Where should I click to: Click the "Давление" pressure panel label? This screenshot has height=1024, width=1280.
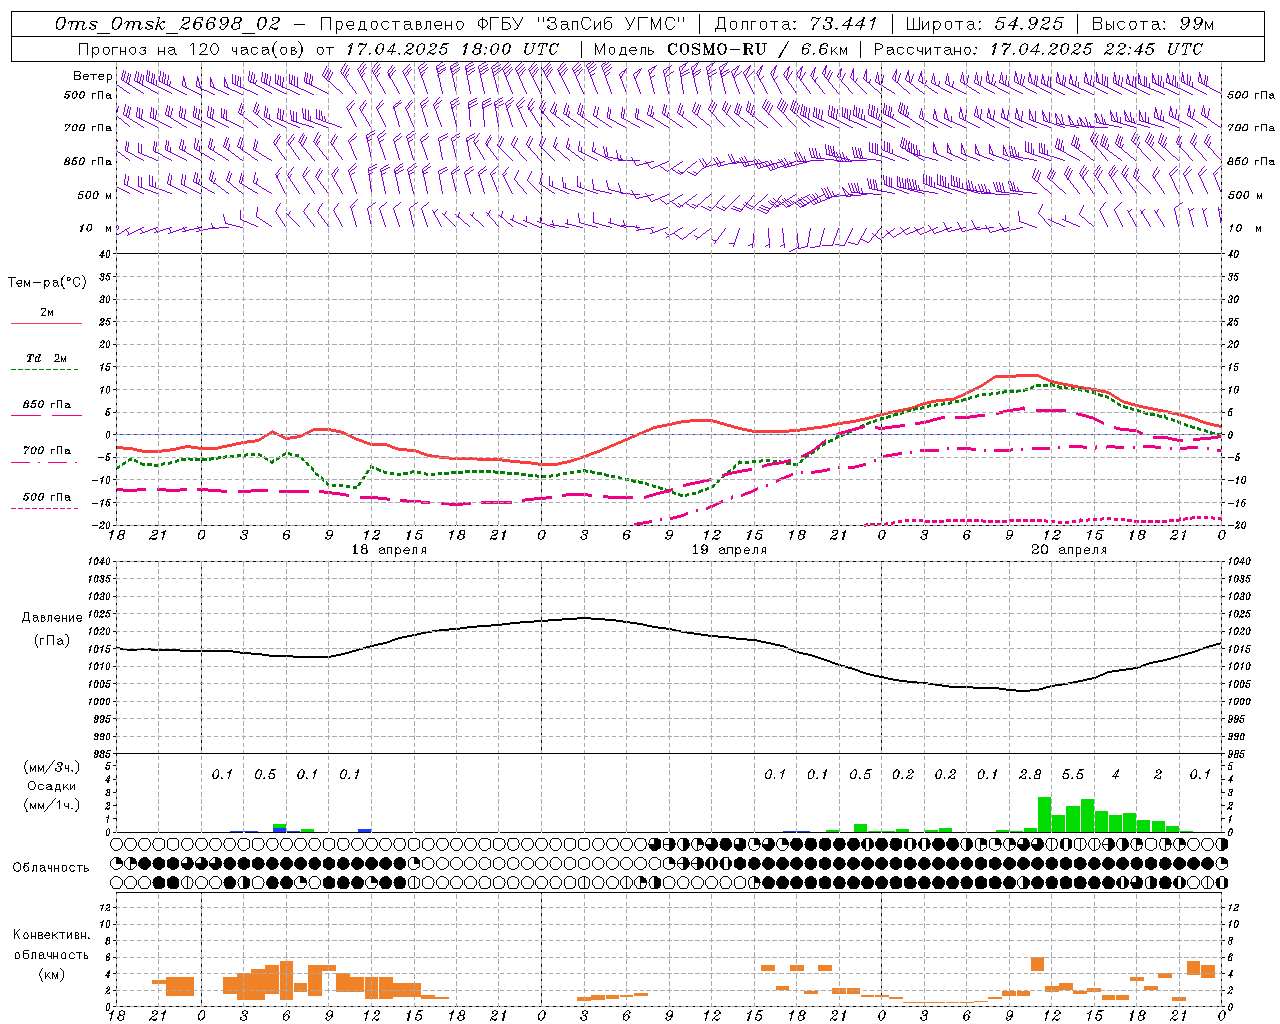52,618
